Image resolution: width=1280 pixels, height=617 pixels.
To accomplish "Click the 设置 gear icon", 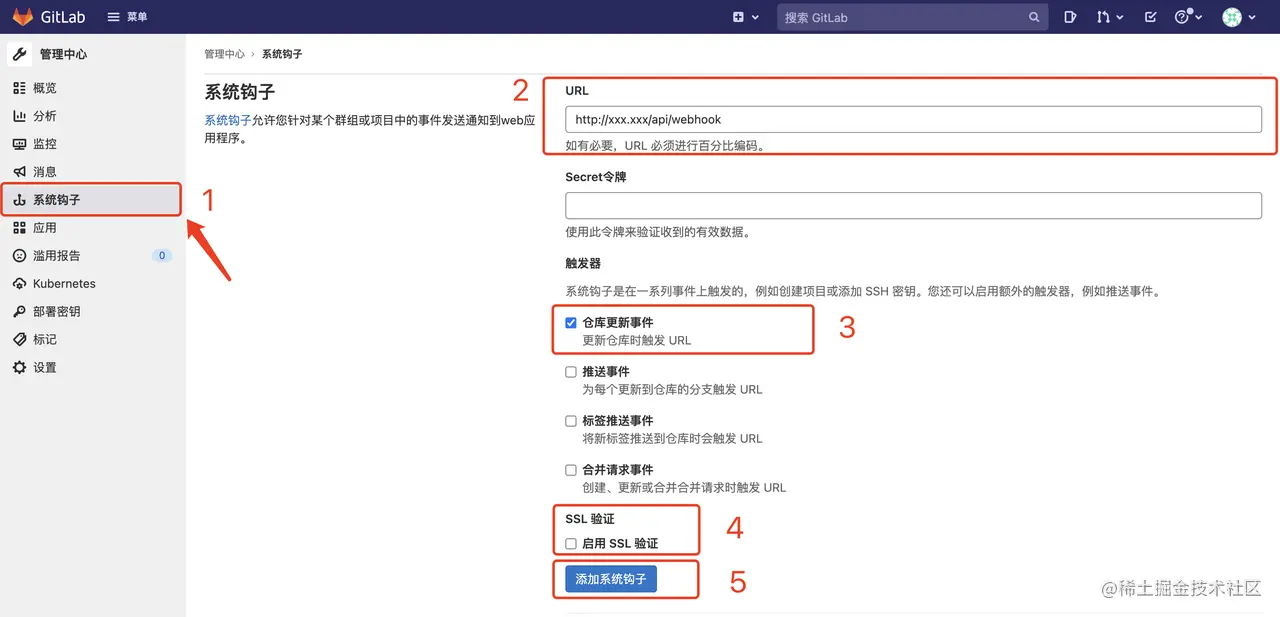I will pos(19,368).
